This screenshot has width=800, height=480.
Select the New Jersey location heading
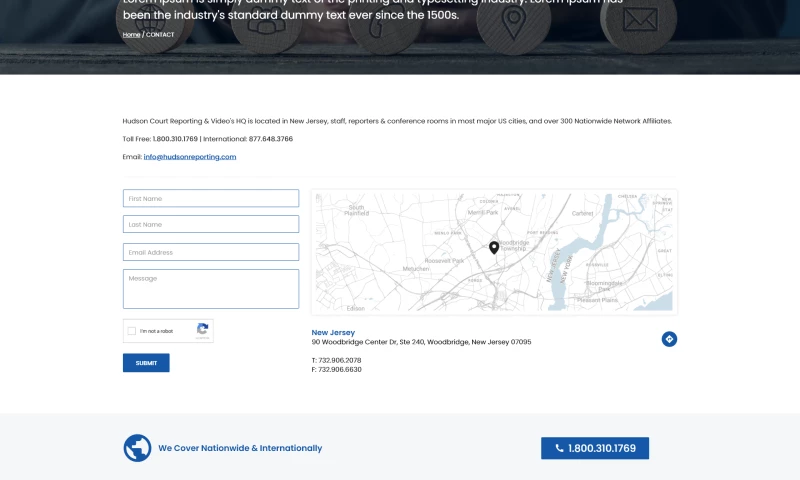333,332
